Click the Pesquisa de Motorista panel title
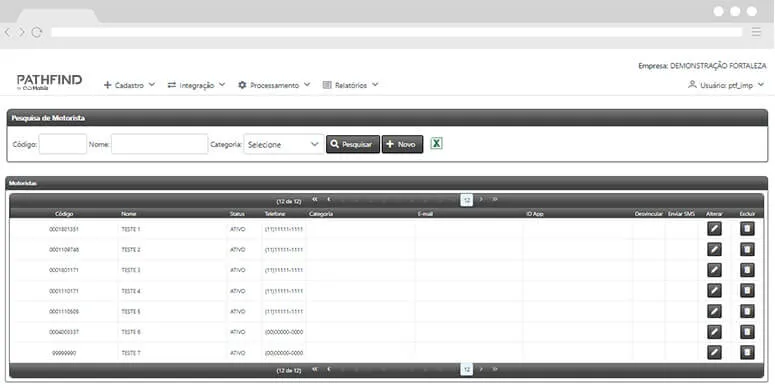Screen dimensions: 775x390 pos(48,118)
